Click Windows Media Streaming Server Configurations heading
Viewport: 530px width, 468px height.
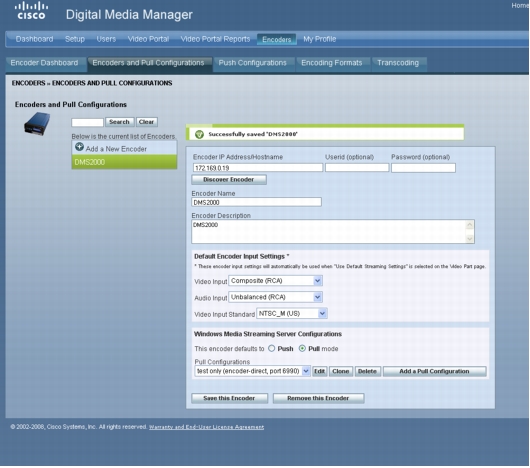click(x=268, y=334)
